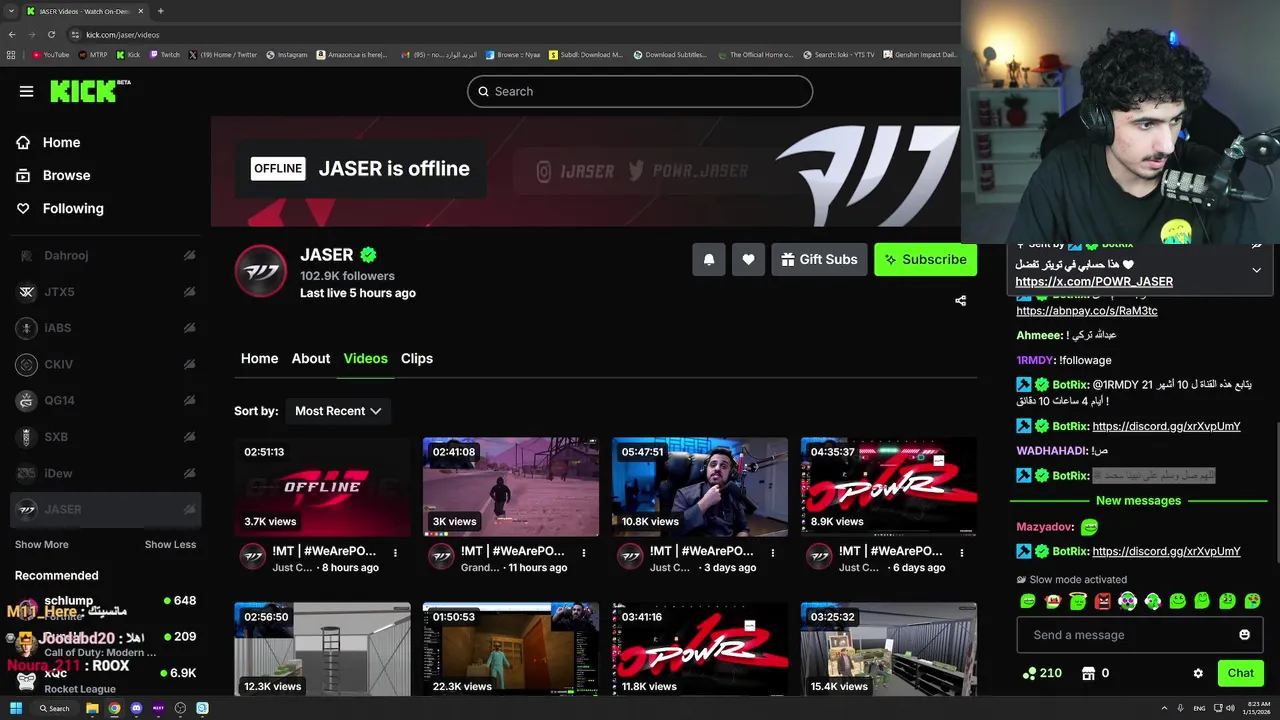Click JASER channel avatar
This screenshot has width=1280, height=720.
tap(260, 270)
